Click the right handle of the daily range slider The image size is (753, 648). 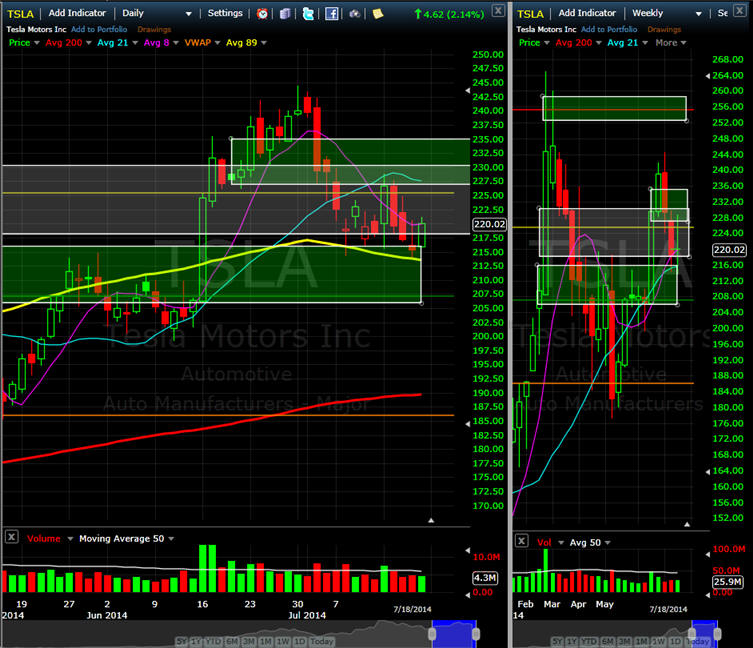click(x=476, y=634)
